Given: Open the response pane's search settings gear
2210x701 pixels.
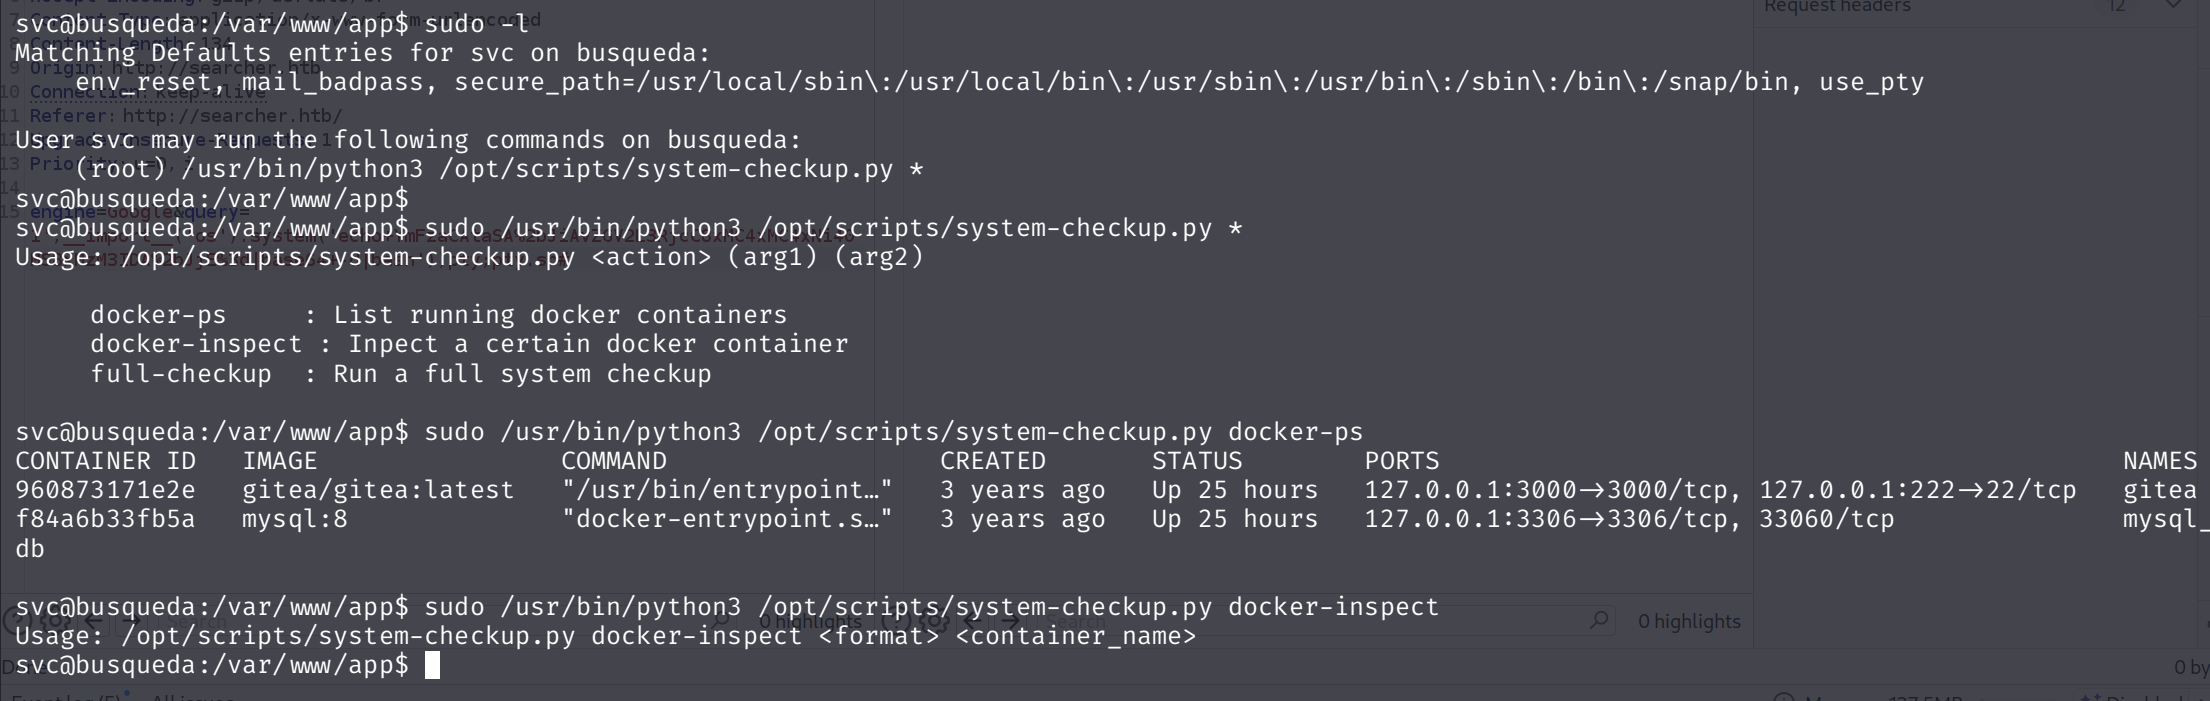Looking at the screenshot, I should pos(932,621).
